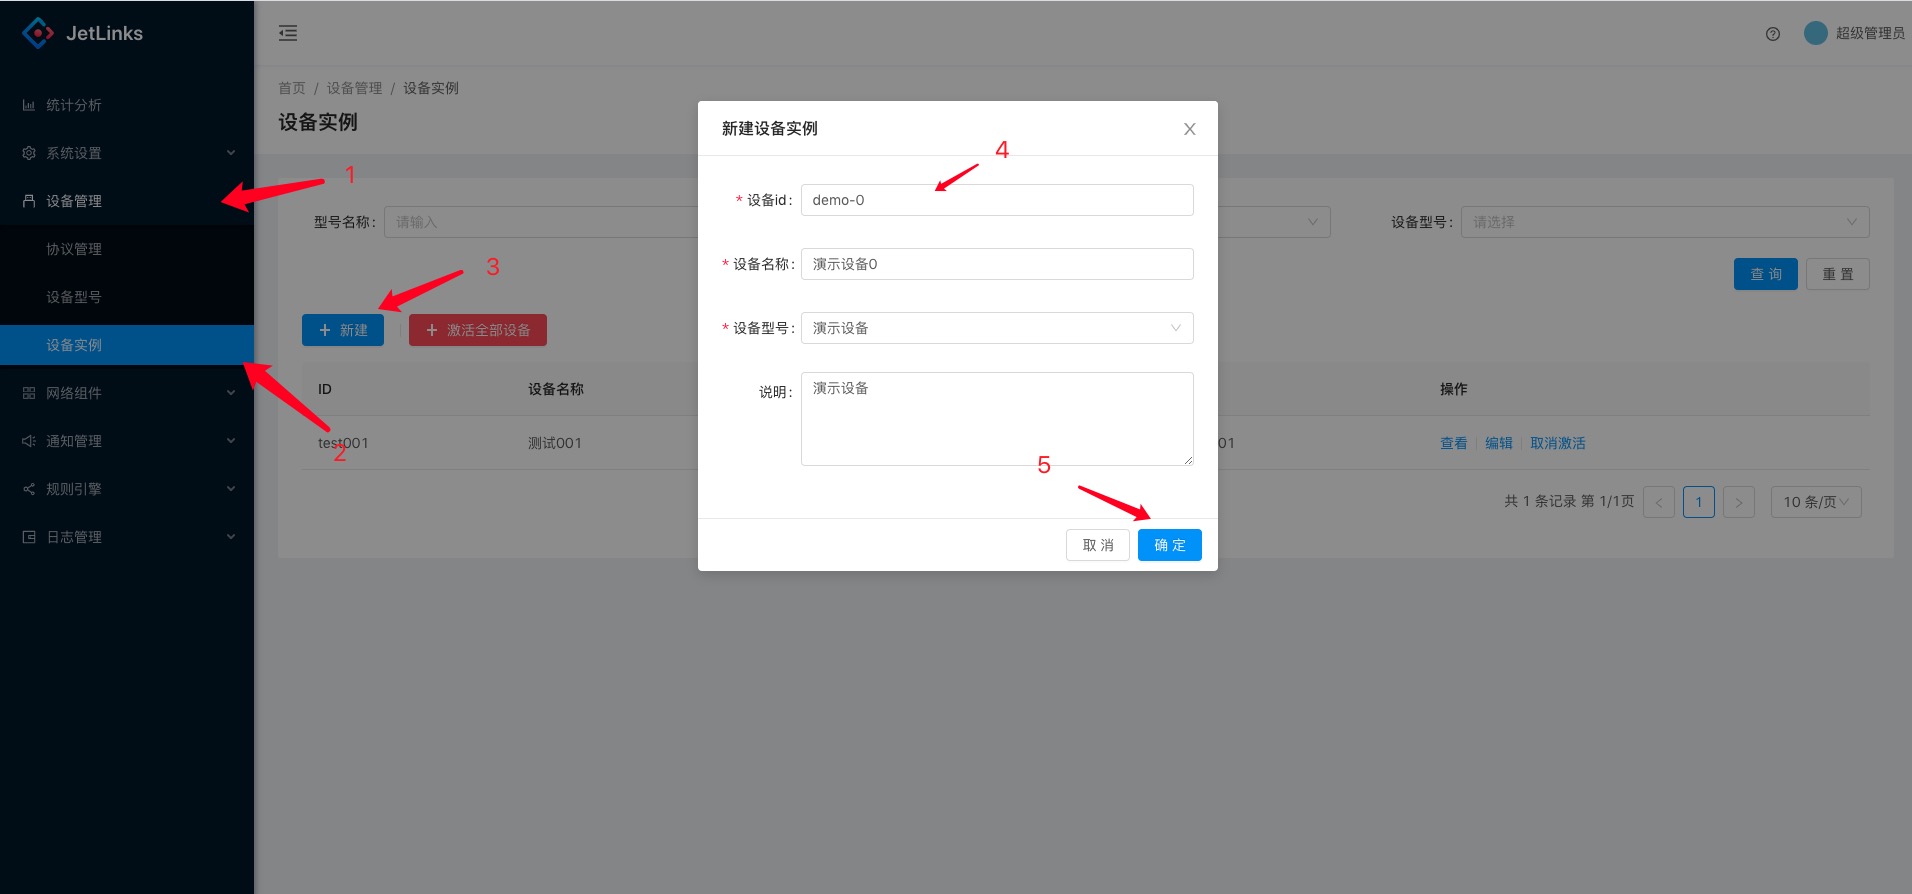Collapse sidebar with the menu fold icon

point(288,33)
